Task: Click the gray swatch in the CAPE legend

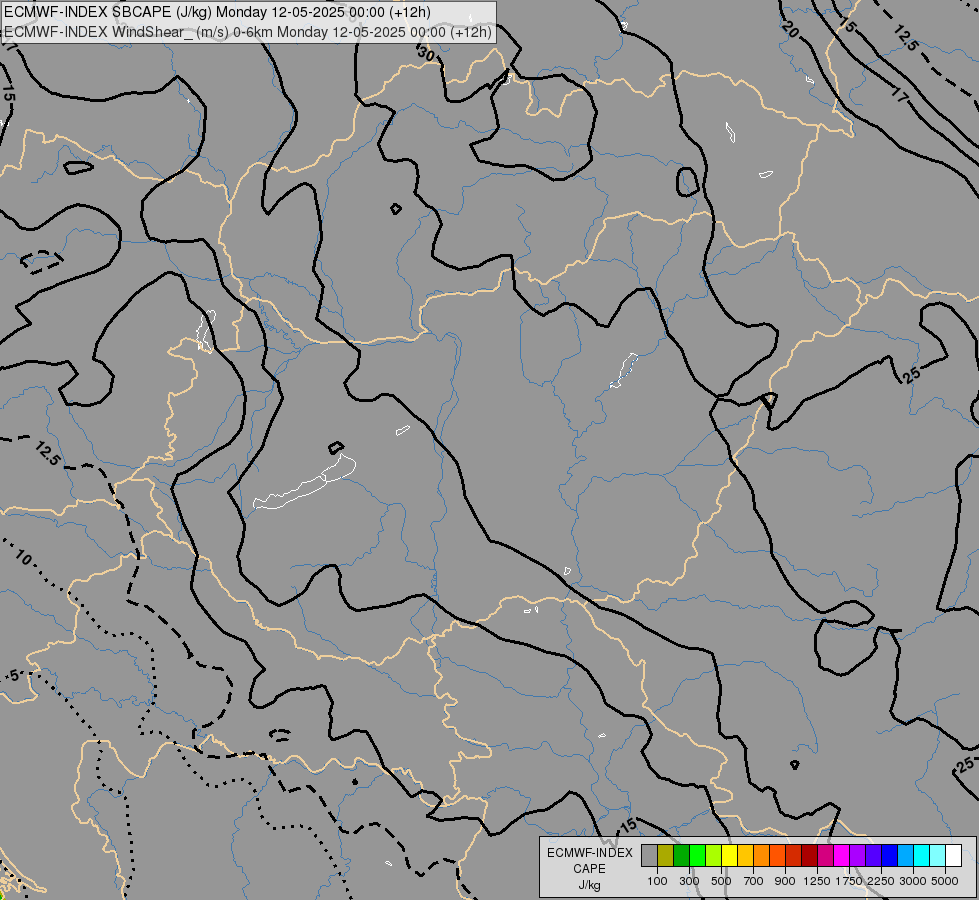Action: (649, 856)
